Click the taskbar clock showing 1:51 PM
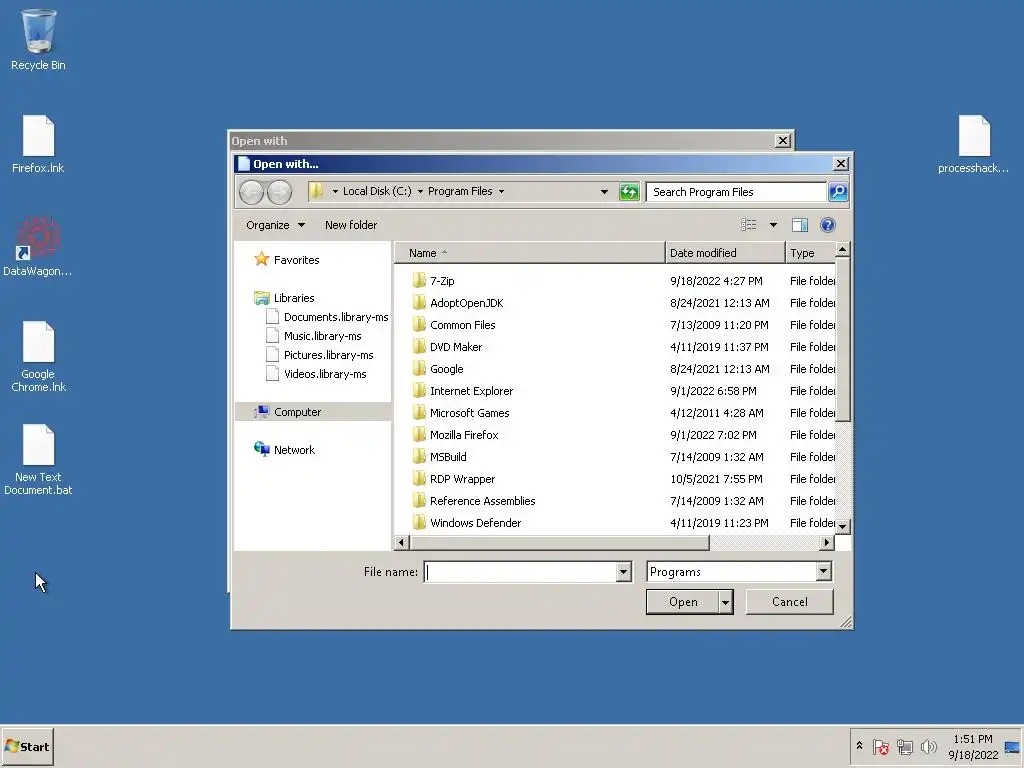This screenshot has height=768, width=1024. point(973,746)
